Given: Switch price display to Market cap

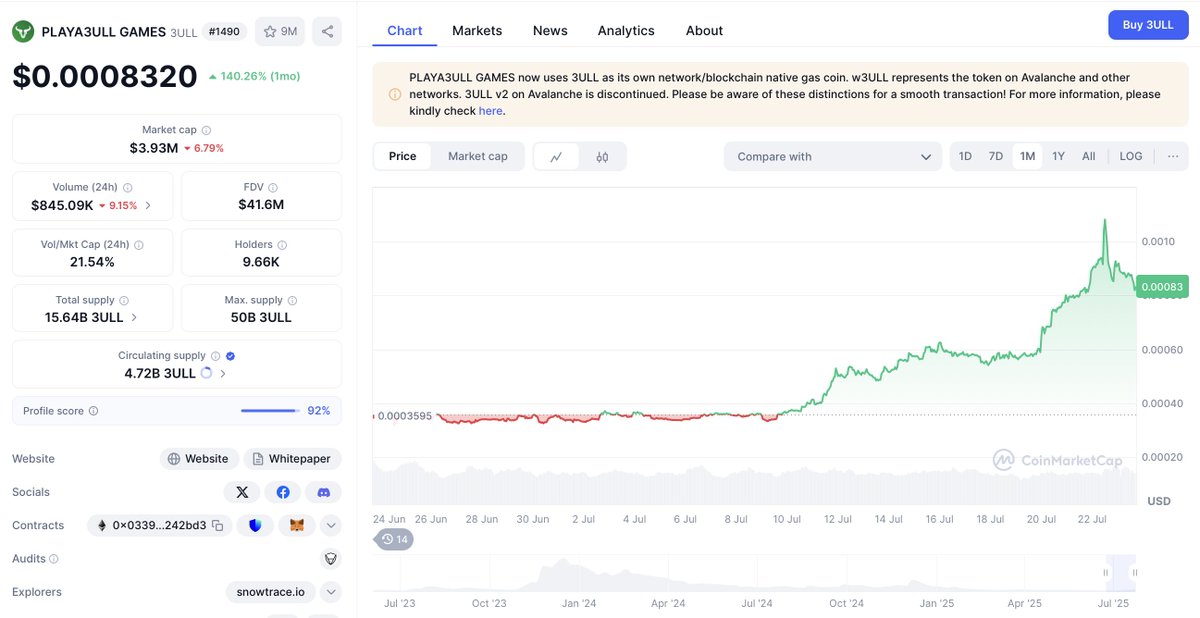Looking at the screenshot, I should (478, 156).
